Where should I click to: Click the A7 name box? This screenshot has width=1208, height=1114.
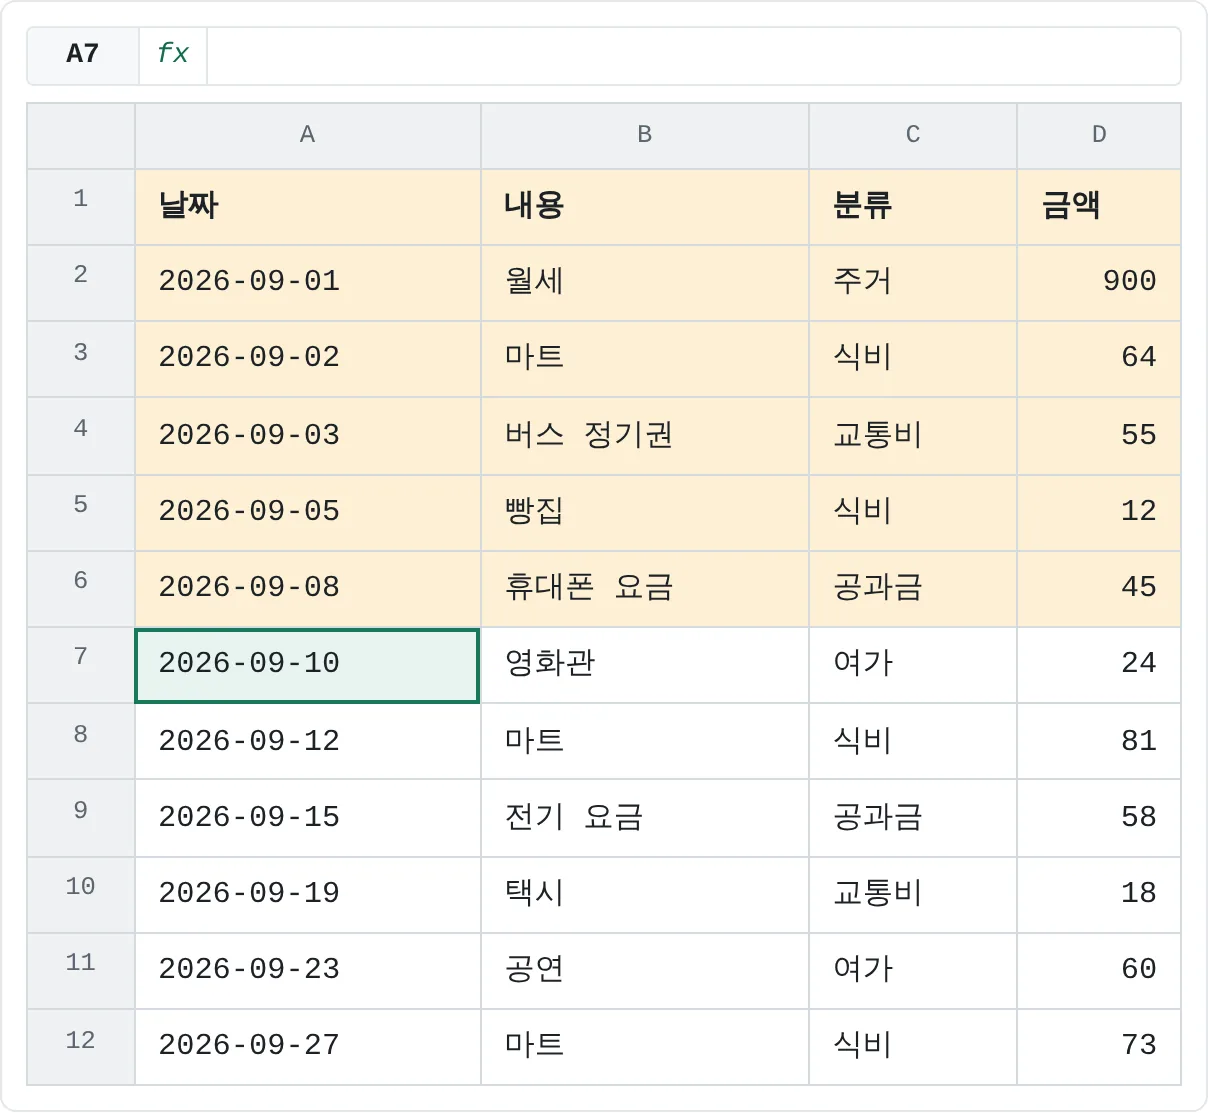(x=83, y=53)
